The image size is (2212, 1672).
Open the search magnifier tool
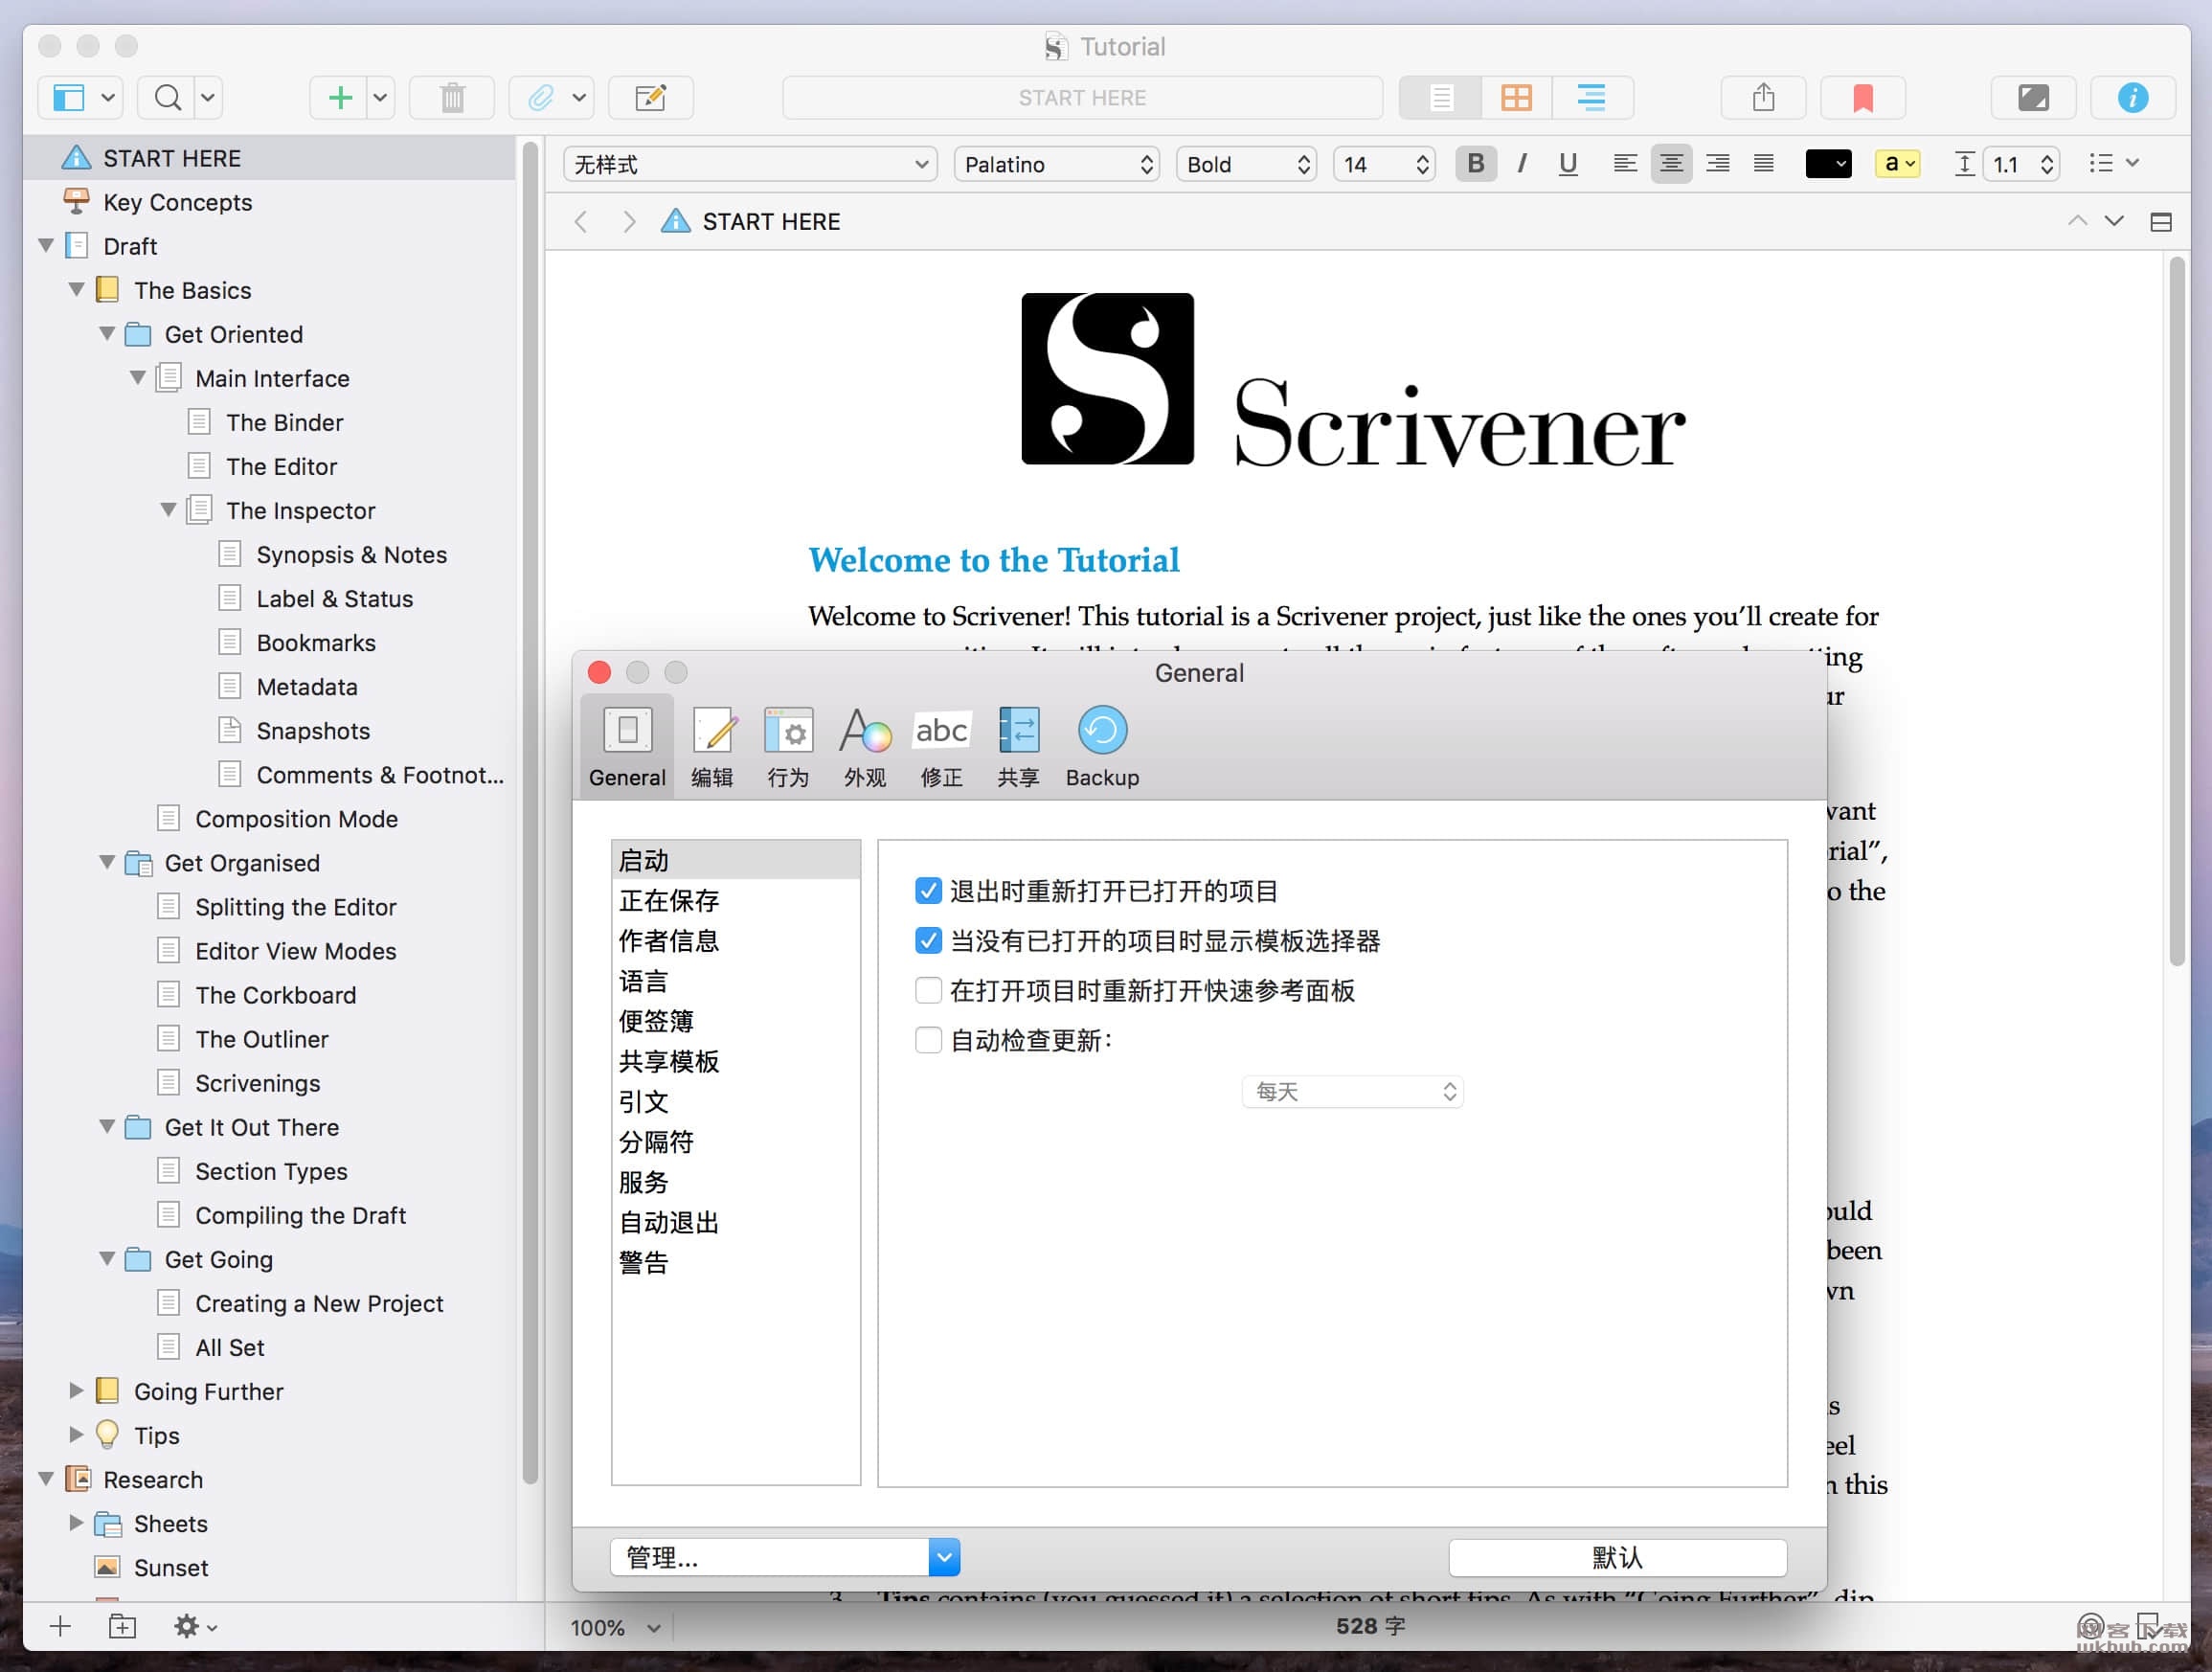168,98
